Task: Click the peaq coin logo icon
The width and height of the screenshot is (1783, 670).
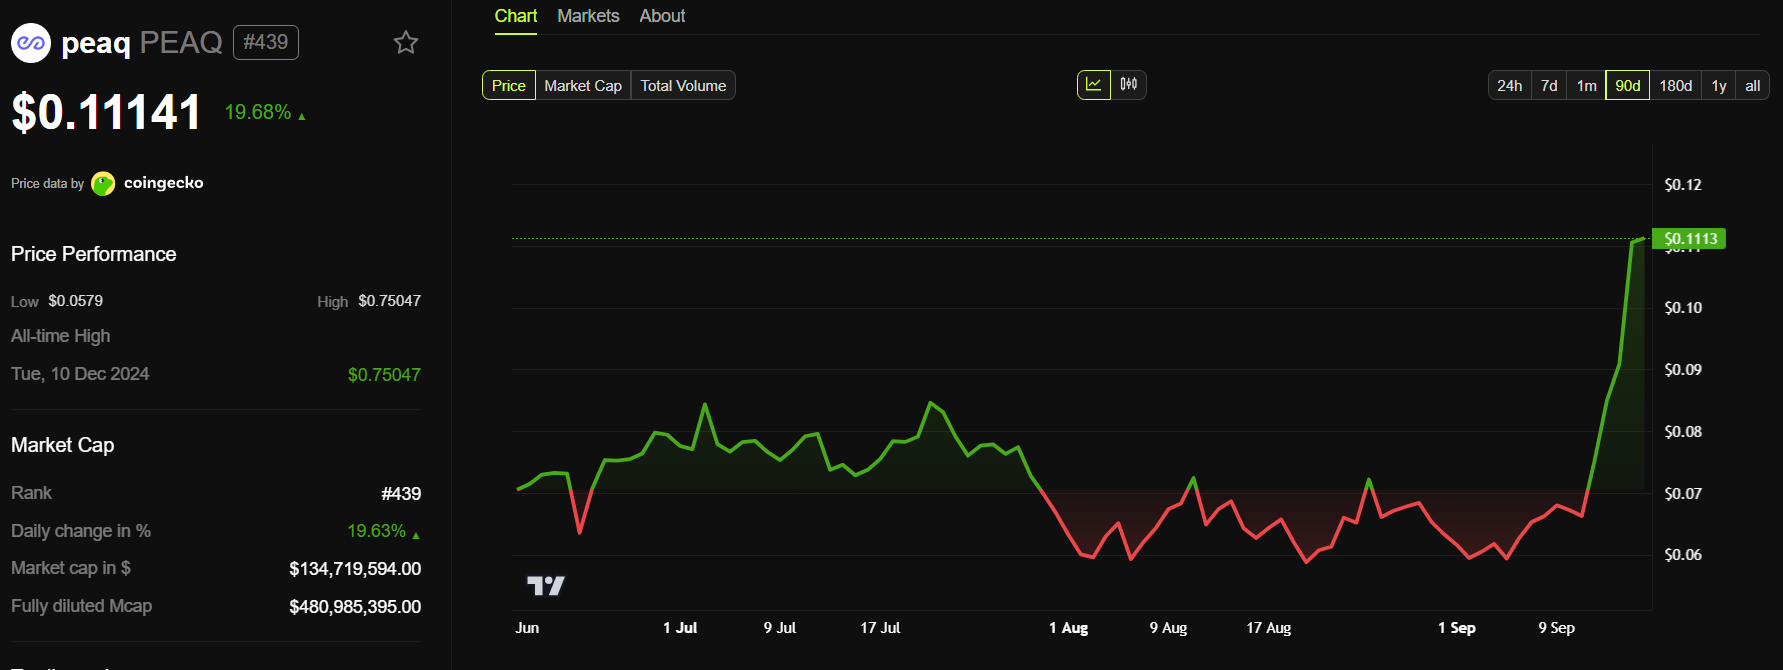Action: pos(31,43)
